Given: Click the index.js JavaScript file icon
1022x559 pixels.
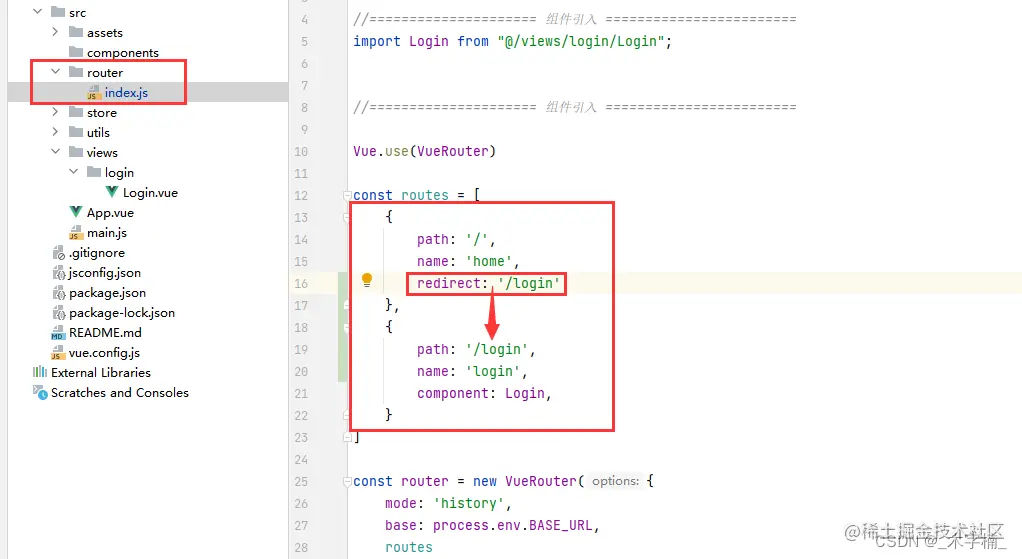Looking at the screenshot, I should tap(94, 93).
